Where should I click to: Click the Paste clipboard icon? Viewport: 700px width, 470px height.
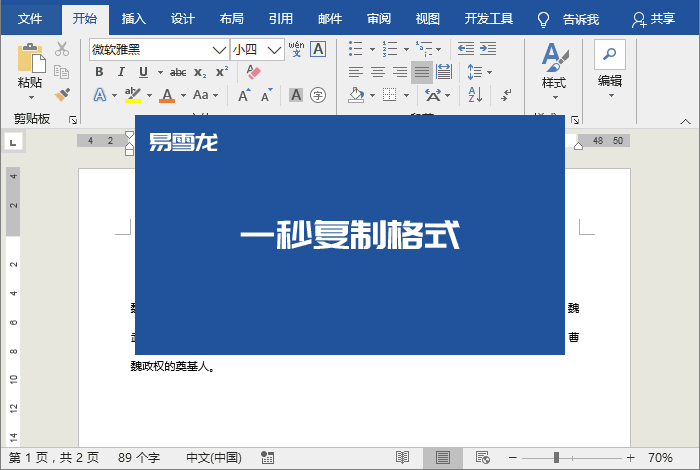(31, 58)
